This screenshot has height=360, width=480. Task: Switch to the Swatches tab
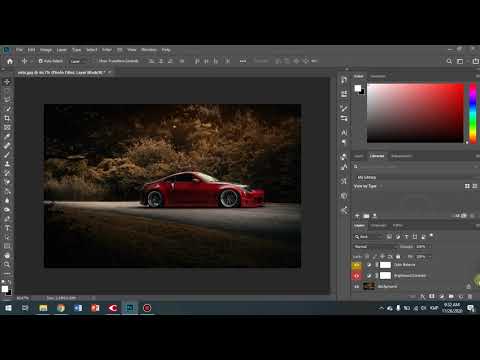pos(378,76)
